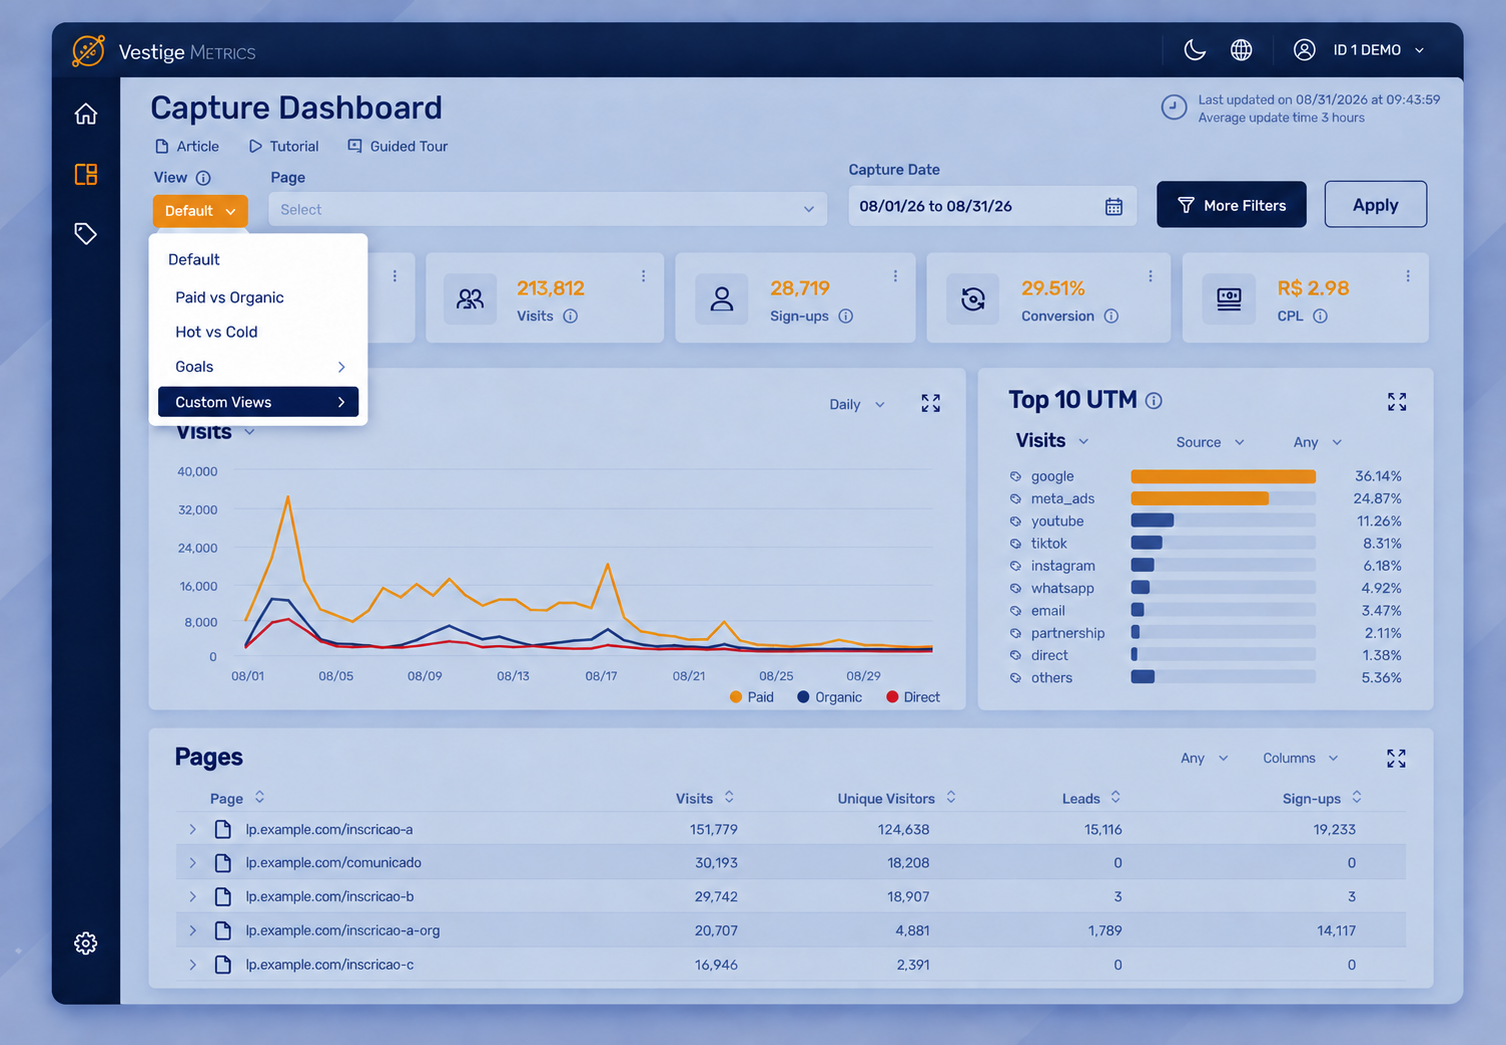
Task: Open the tag icon in sidebar
Action: (x=86, y=233)
